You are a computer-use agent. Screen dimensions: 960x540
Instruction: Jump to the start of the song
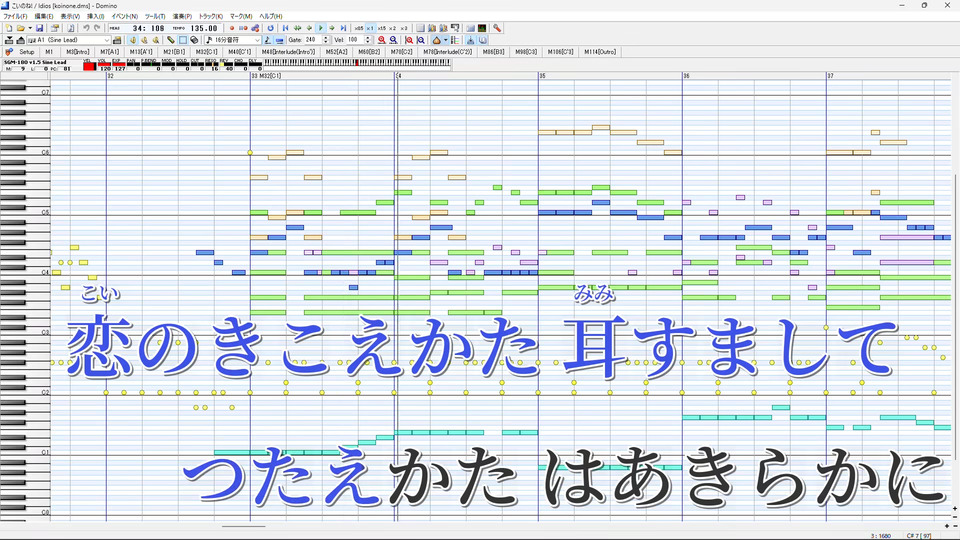pyautogui.click(x=285, y=28)
